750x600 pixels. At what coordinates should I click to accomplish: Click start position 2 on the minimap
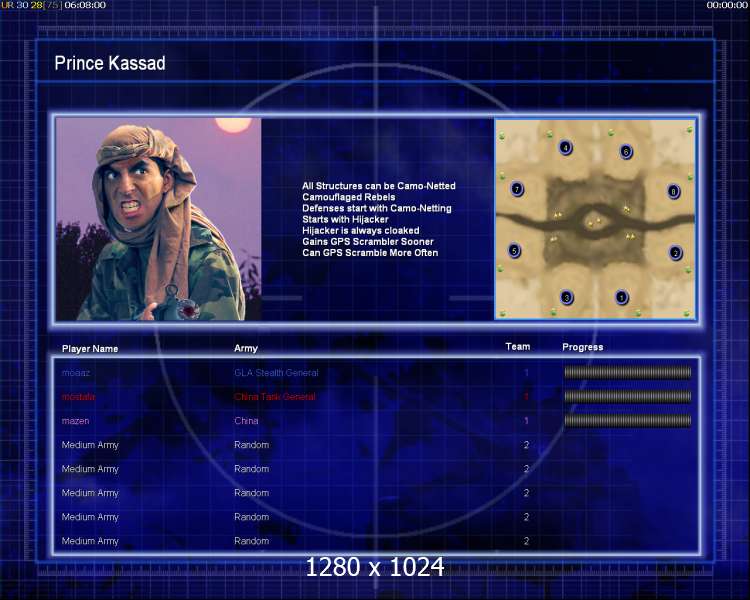[x=675, y=253]
